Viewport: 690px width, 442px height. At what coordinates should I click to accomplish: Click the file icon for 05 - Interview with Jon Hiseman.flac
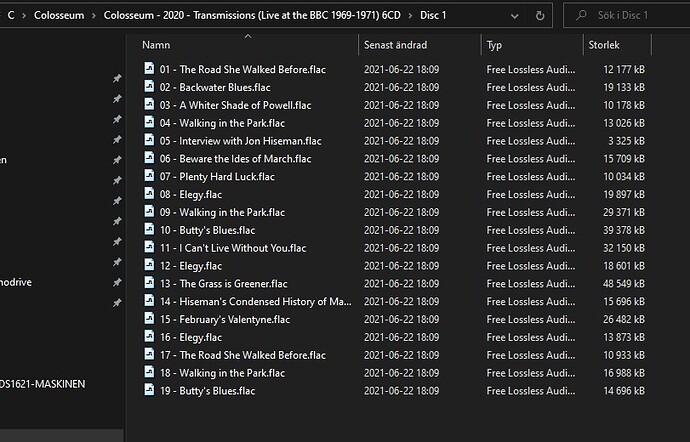point(150,140)
